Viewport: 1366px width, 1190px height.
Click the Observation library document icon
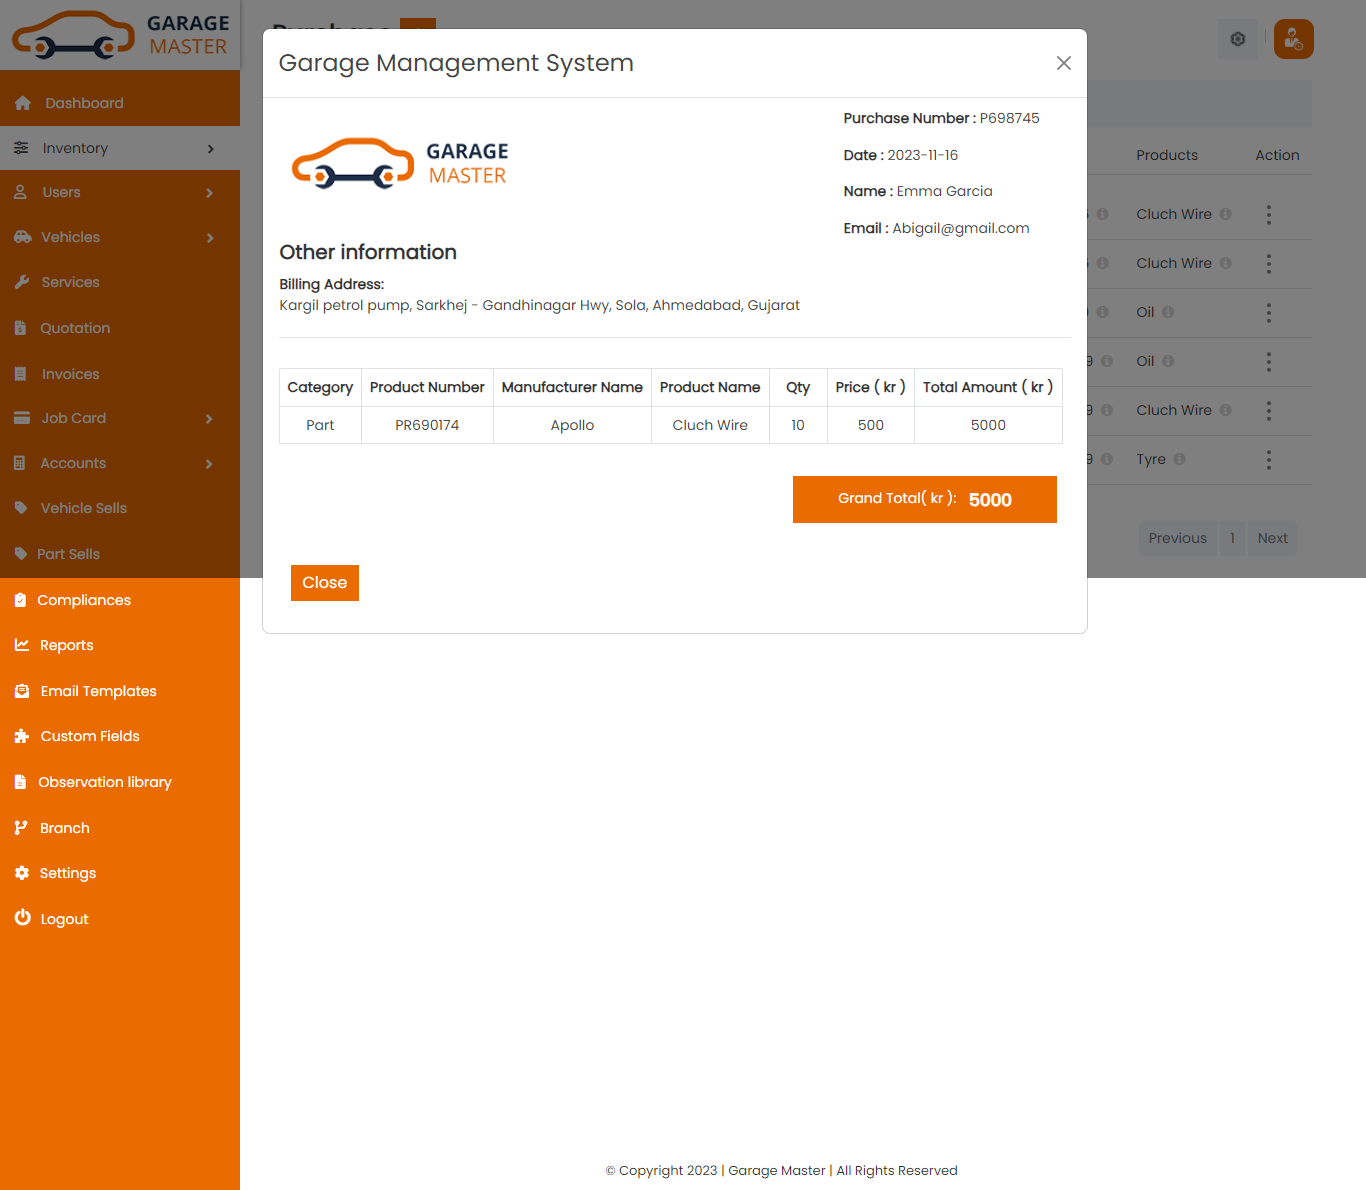(x=21, y=782)
